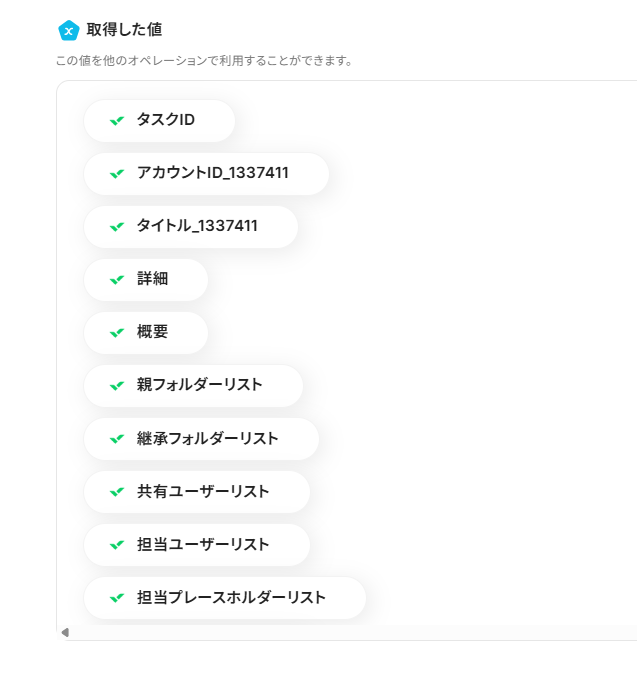
Task: Click the blue pentagon icon beside 取得した値
Action: (x=69, y=31)
